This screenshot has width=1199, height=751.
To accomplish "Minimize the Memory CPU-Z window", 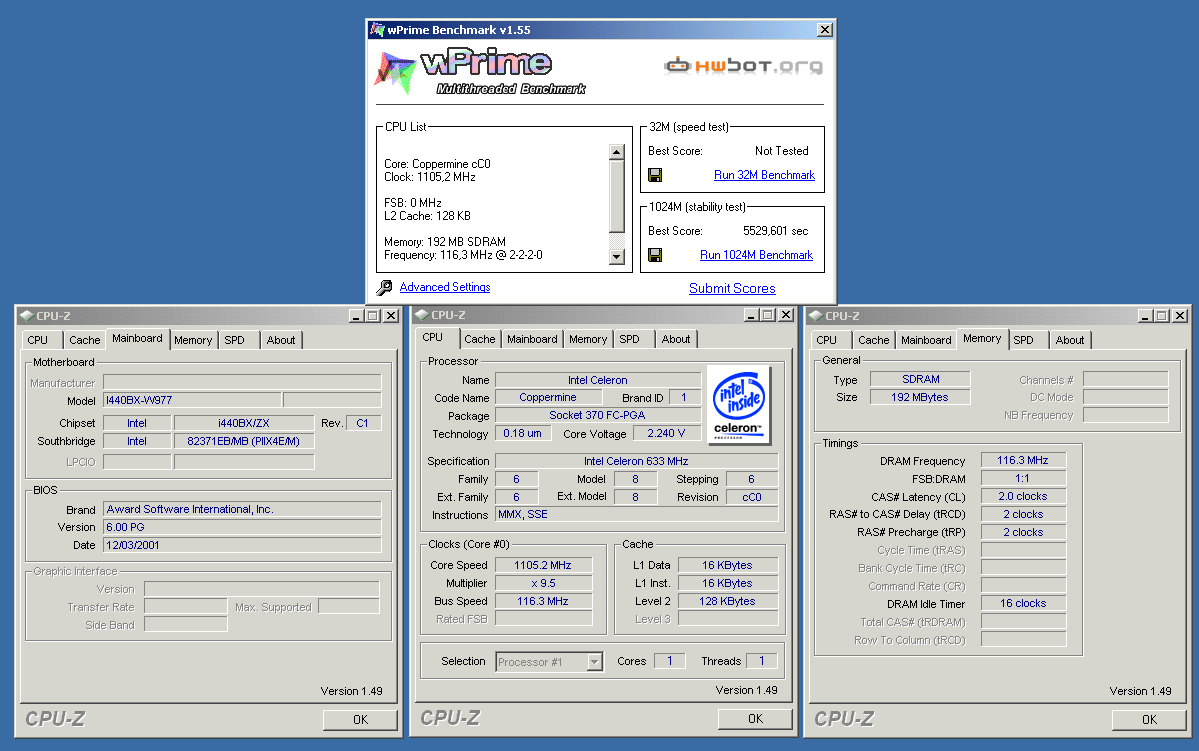I will (x=1145, y=316).
